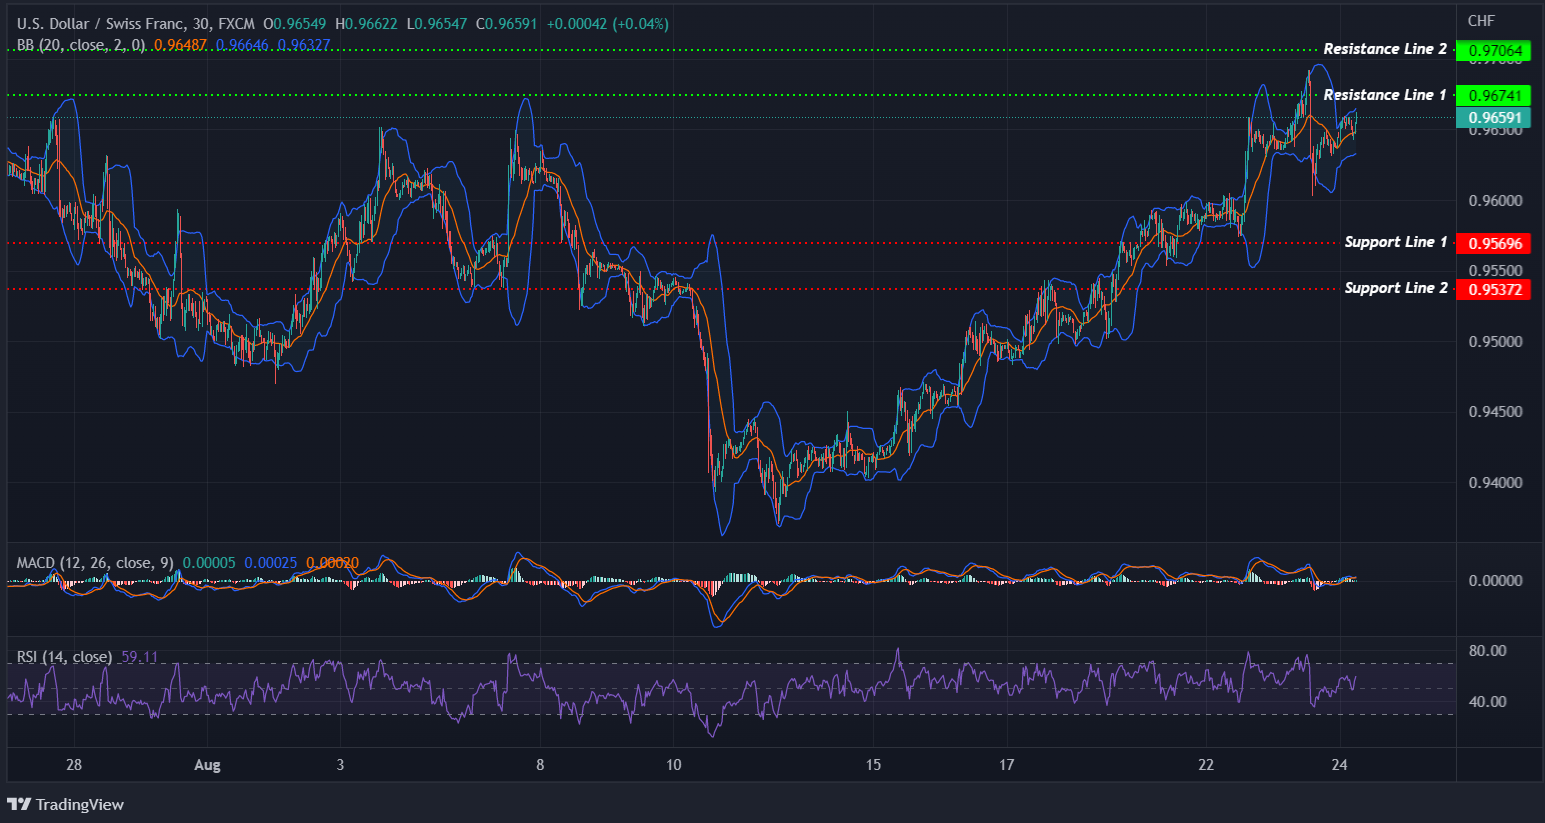This screenshot has height=823, width=1545.
Task: Click the MACD histogram value 0.00005
Action: coord(208,562)
